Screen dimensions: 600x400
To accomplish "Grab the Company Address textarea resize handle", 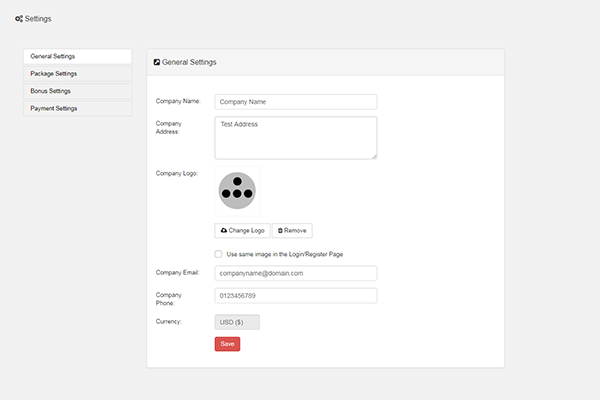I will click(x=373, y=155).
